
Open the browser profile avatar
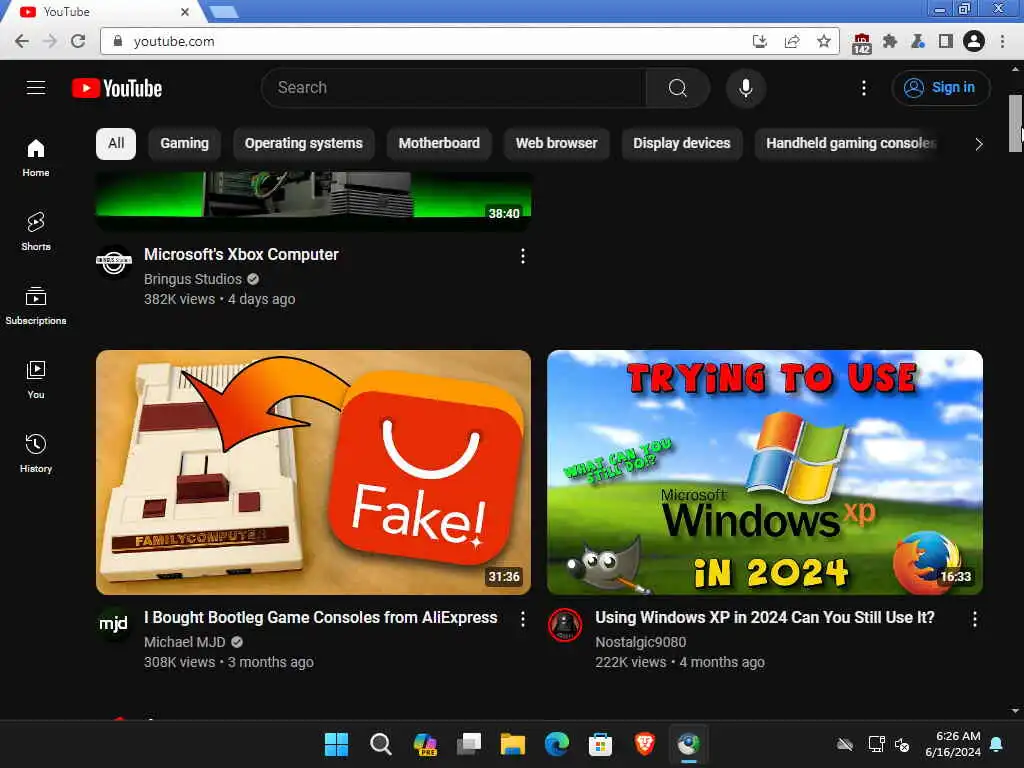974,41
